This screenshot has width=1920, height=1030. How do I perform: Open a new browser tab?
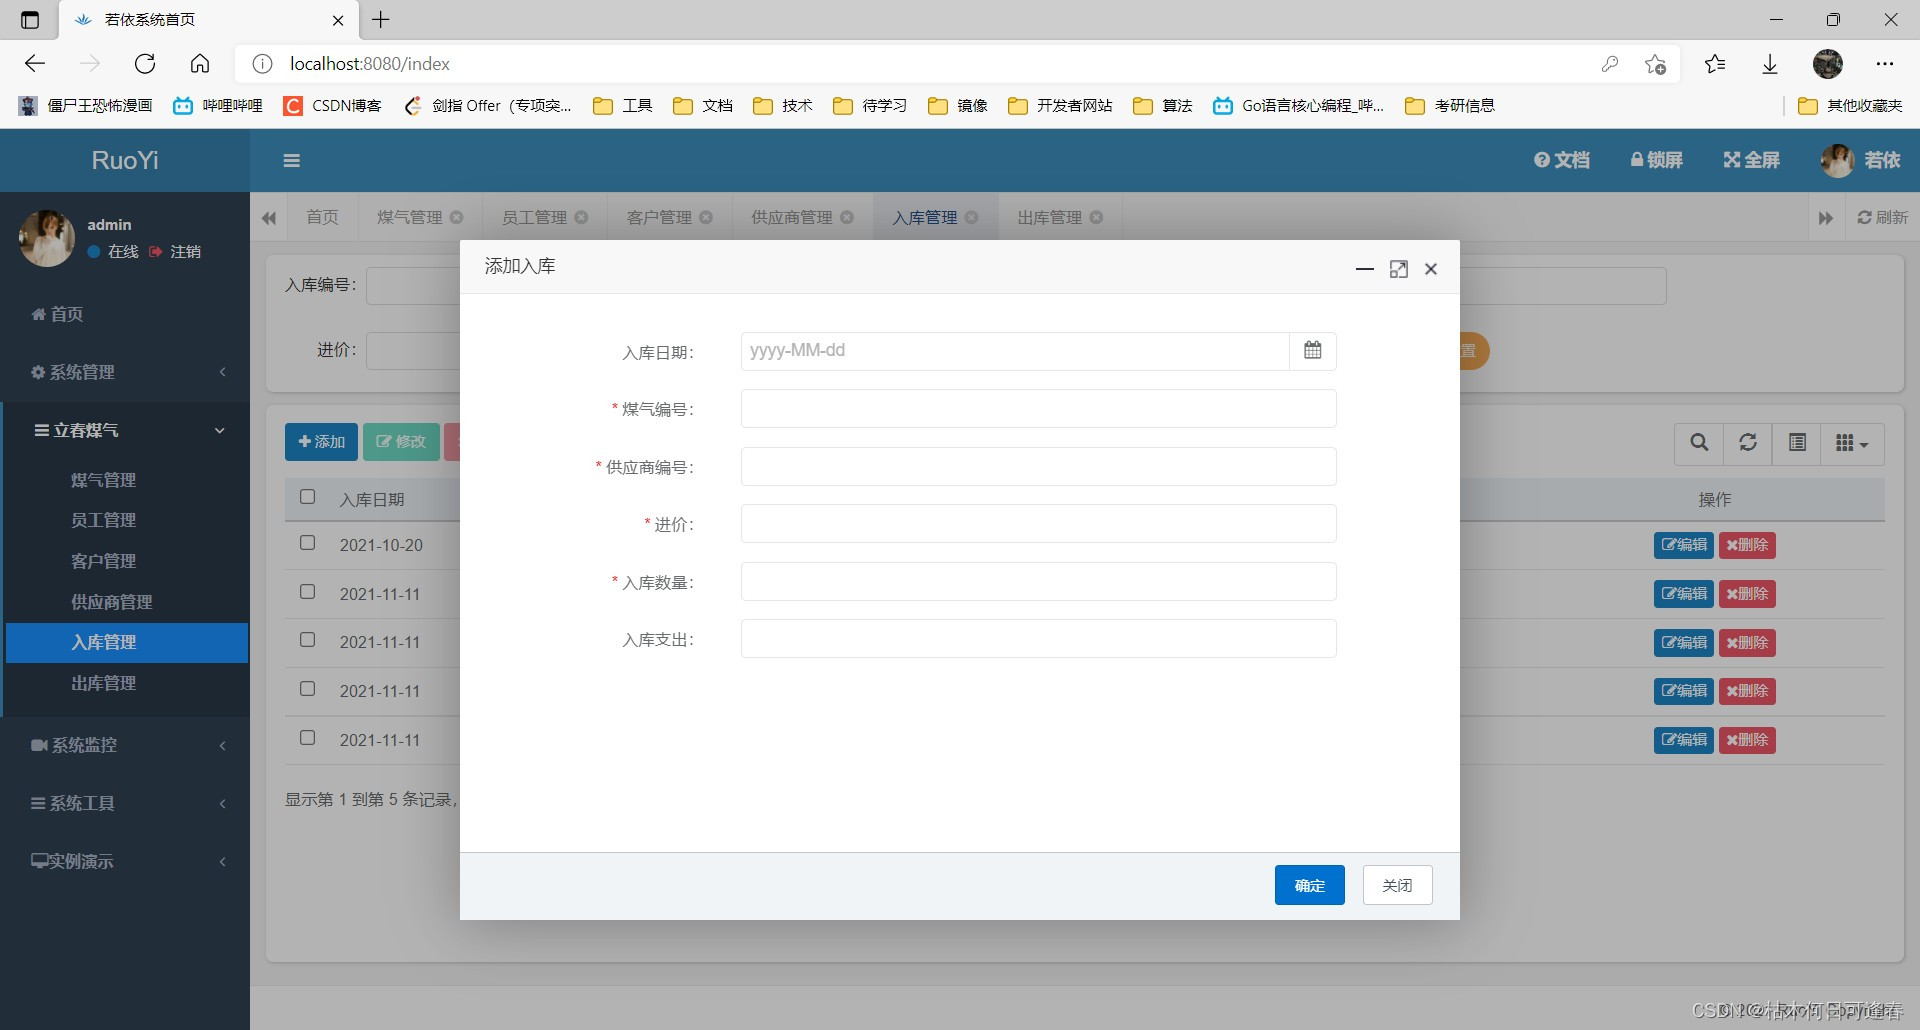click(x=381, y=19)
